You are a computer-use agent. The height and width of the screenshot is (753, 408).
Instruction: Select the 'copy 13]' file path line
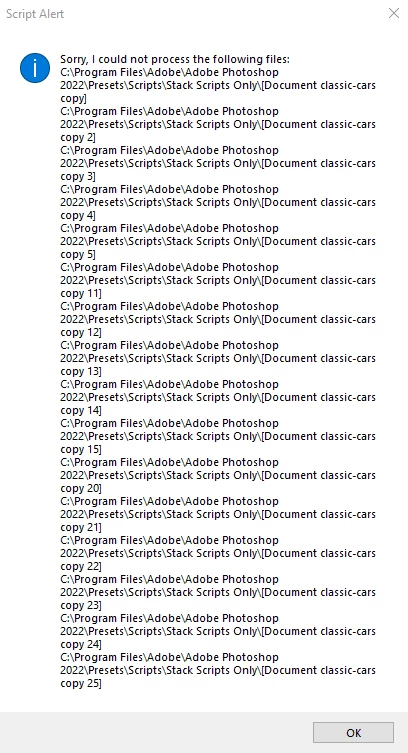pos(218,358)
